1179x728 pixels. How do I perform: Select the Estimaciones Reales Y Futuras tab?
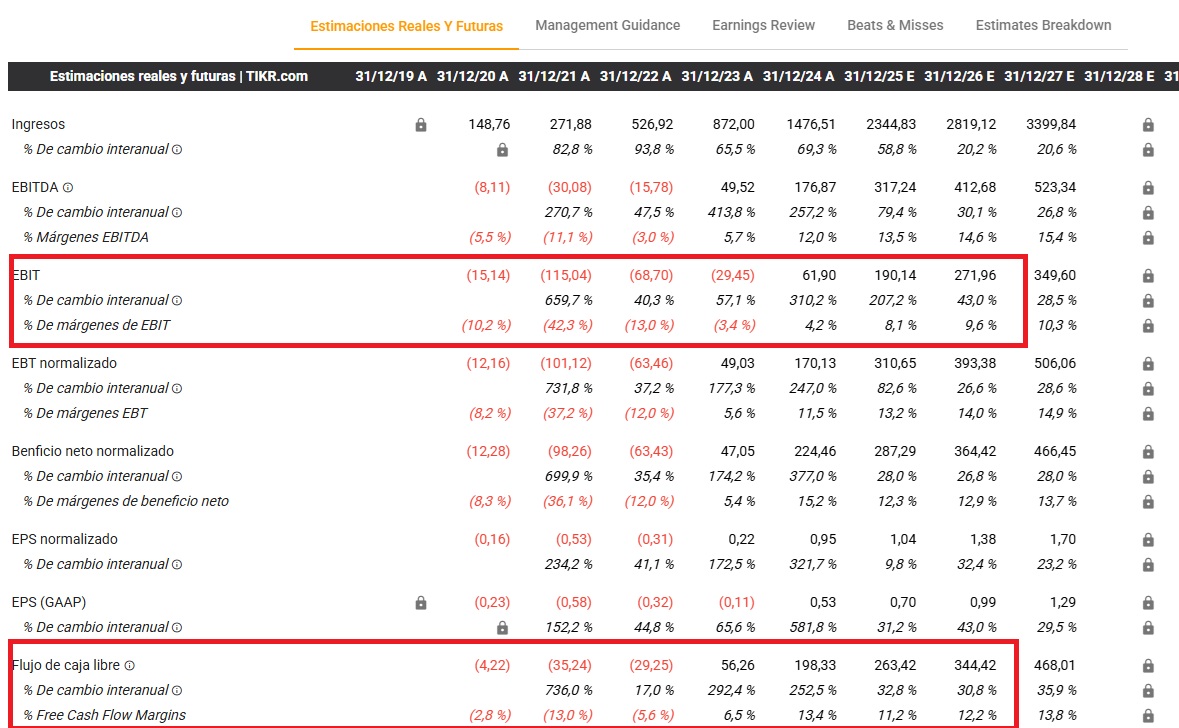(x=406, y=26)
